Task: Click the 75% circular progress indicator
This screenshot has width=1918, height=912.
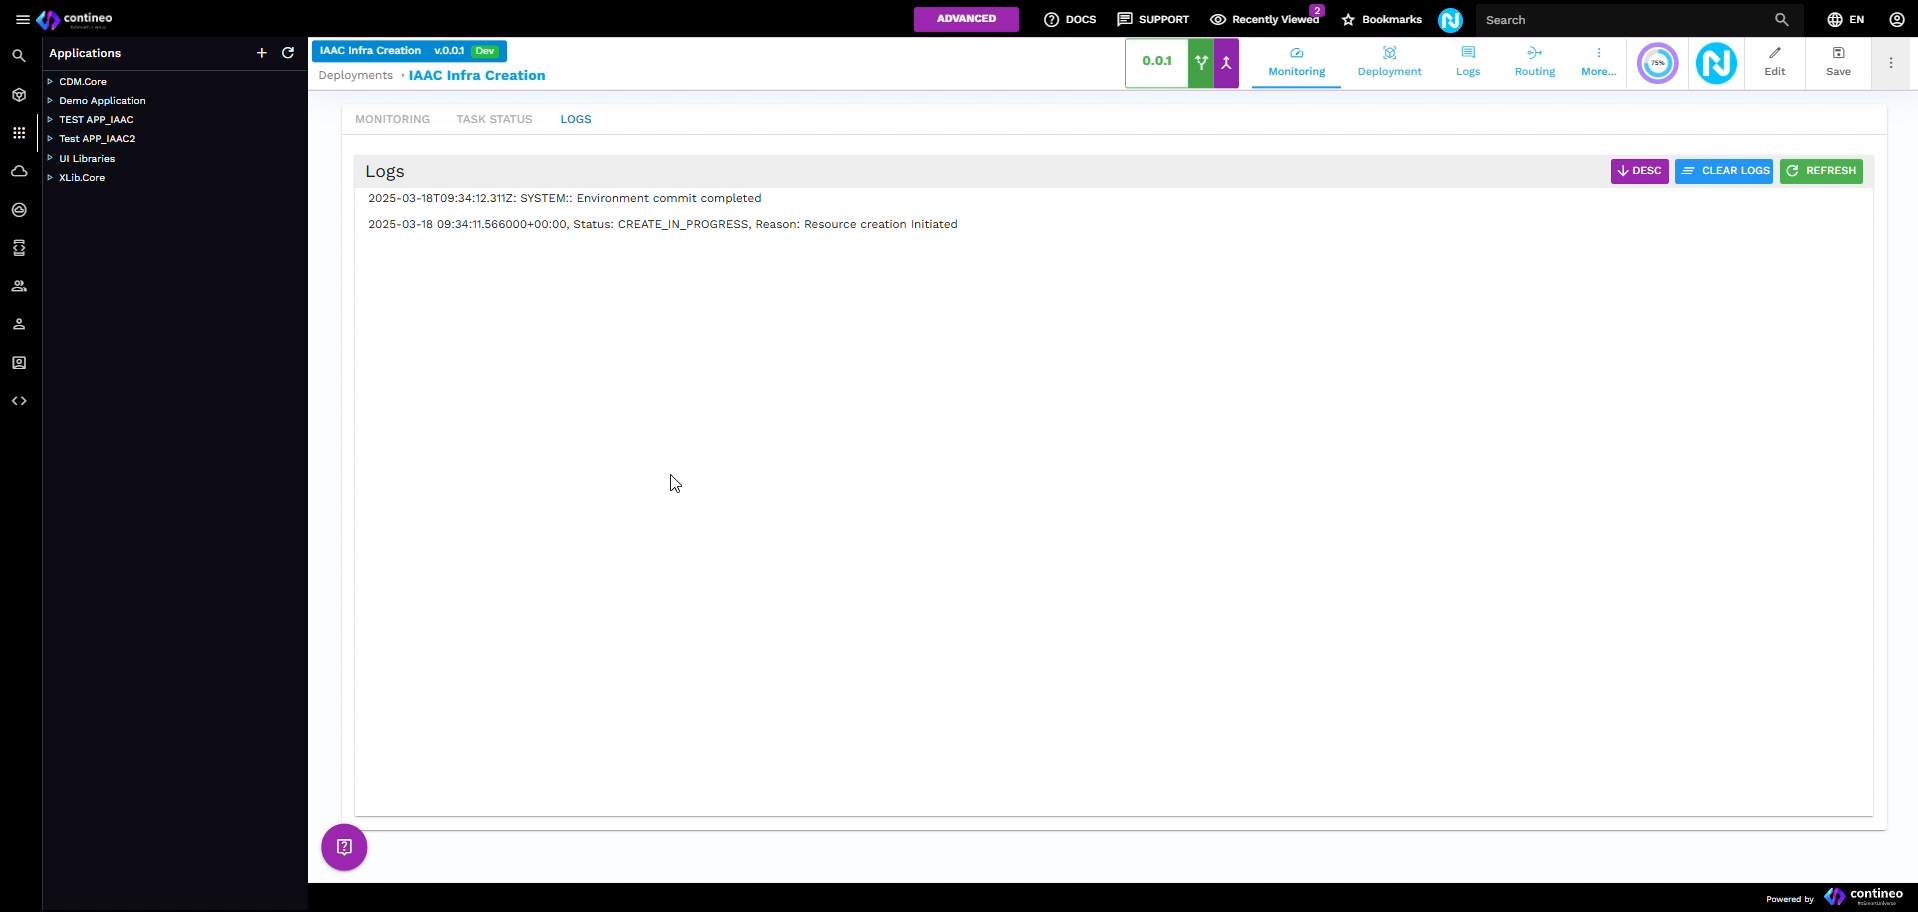Action: (x=1657, y=63)
